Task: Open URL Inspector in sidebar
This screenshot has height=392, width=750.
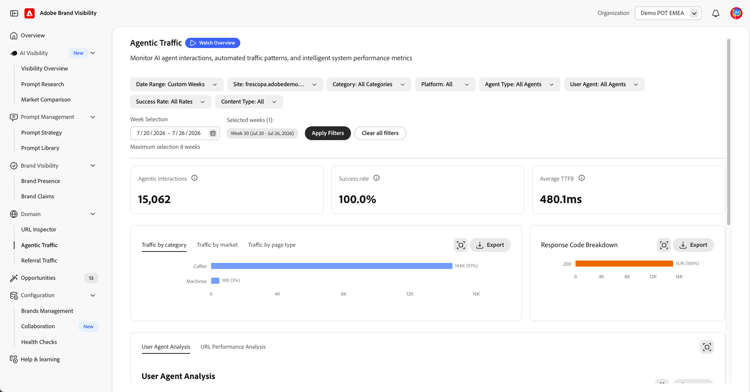Action: coord(39,229)
